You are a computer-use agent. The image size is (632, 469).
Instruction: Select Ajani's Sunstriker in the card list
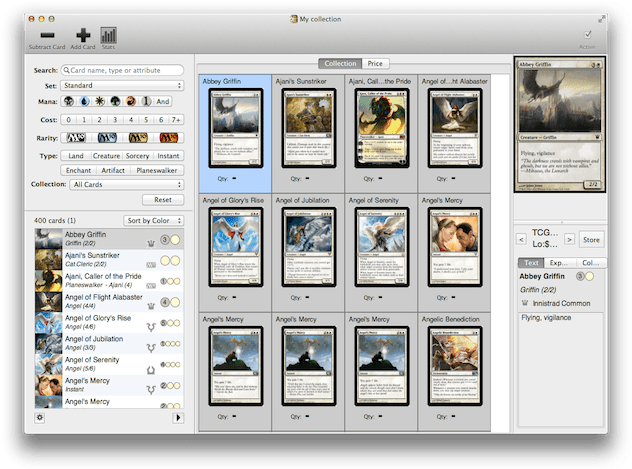click(109, 259)
